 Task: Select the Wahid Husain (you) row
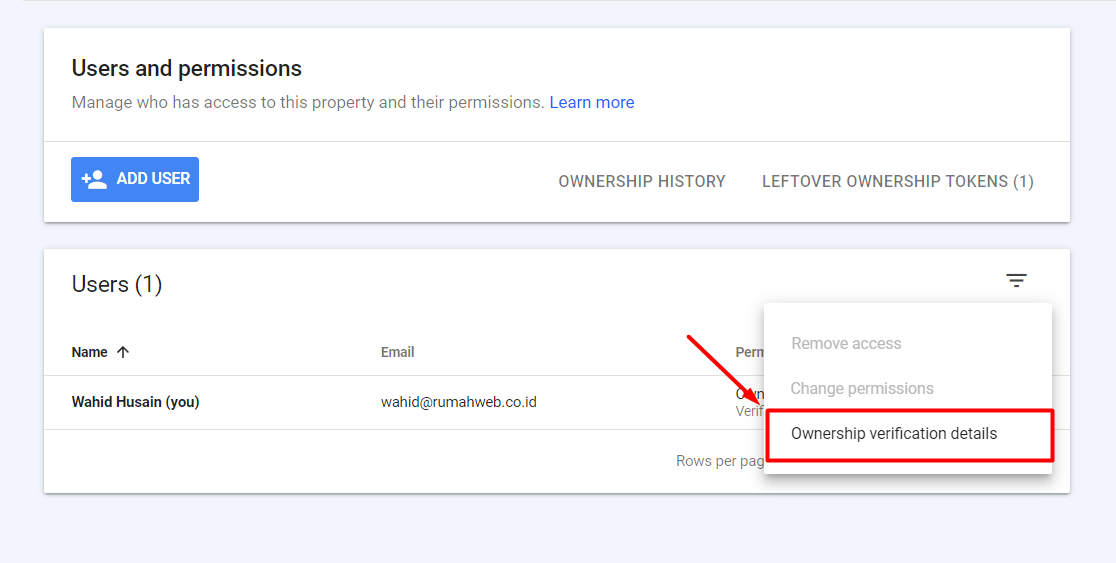[136, 402]
